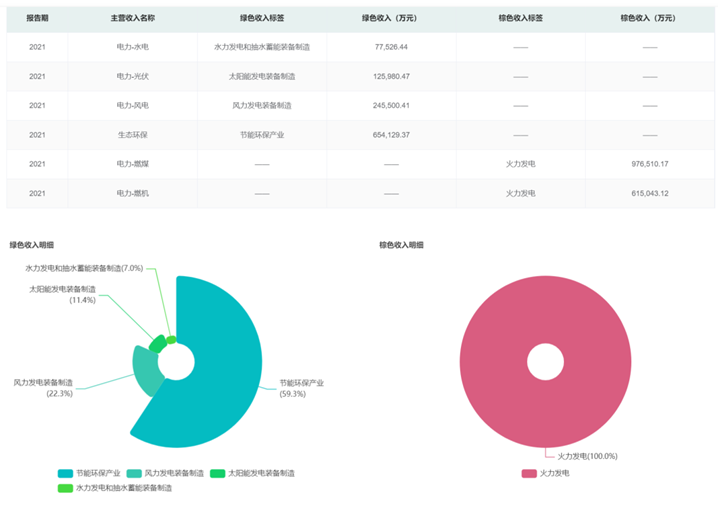This screenshot has height=506, width=718.
Task: Click the 棕色收入标签 column header
Action: point(521,18)
